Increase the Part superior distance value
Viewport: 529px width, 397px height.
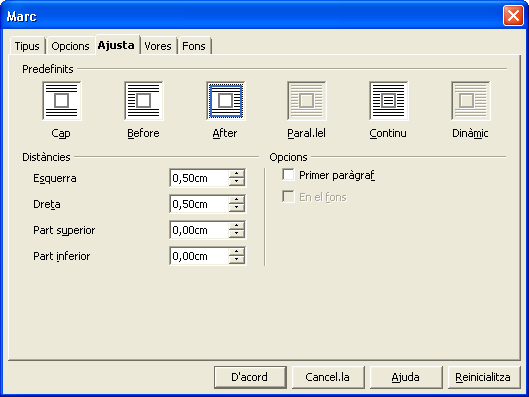point(236,226)
